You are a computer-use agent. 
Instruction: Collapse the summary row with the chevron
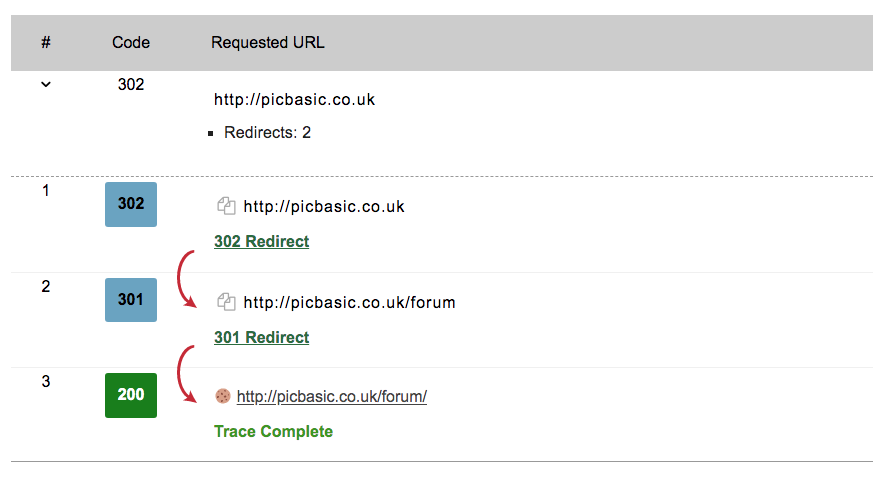tap(45, 85)
